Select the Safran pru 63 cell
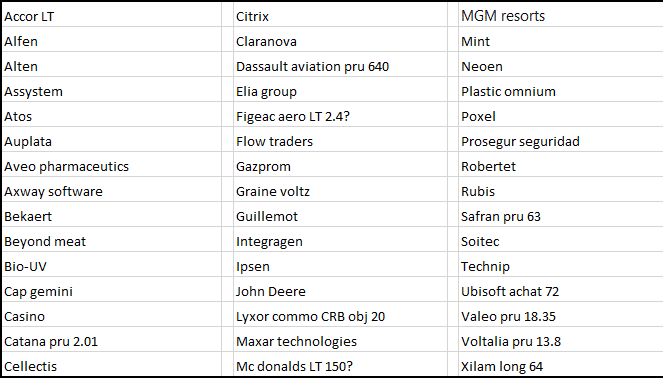Image resolution: width=663 pixels, height=378 pixels. coord(561,216)
